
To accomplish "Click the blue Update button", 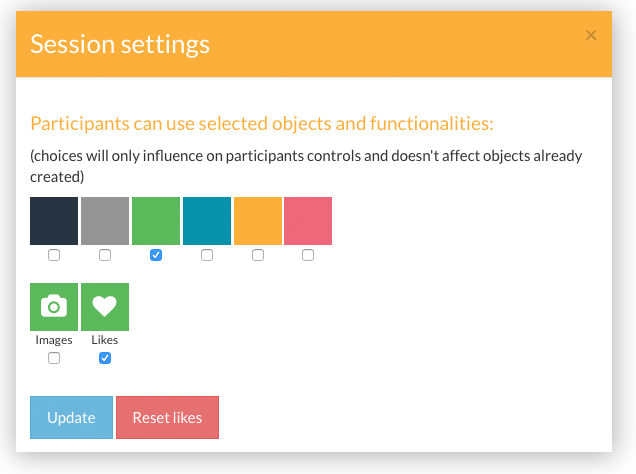I will point(71,417).
